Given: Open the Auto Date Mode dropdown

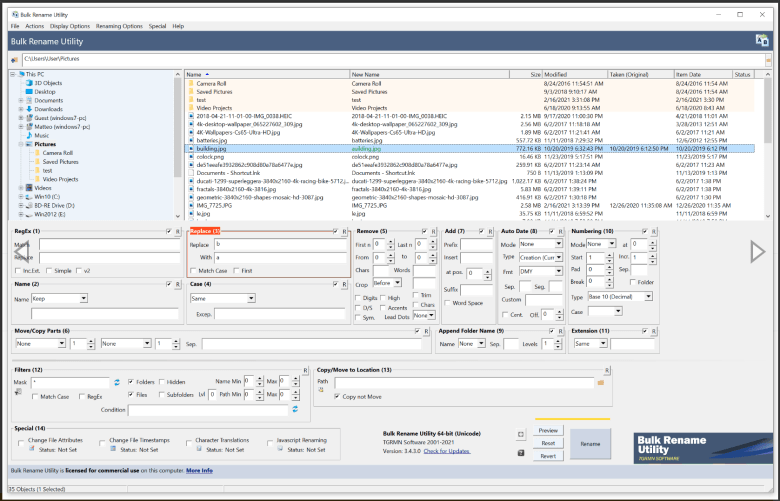Looking at the screenshot, I should tap(541, 244).
